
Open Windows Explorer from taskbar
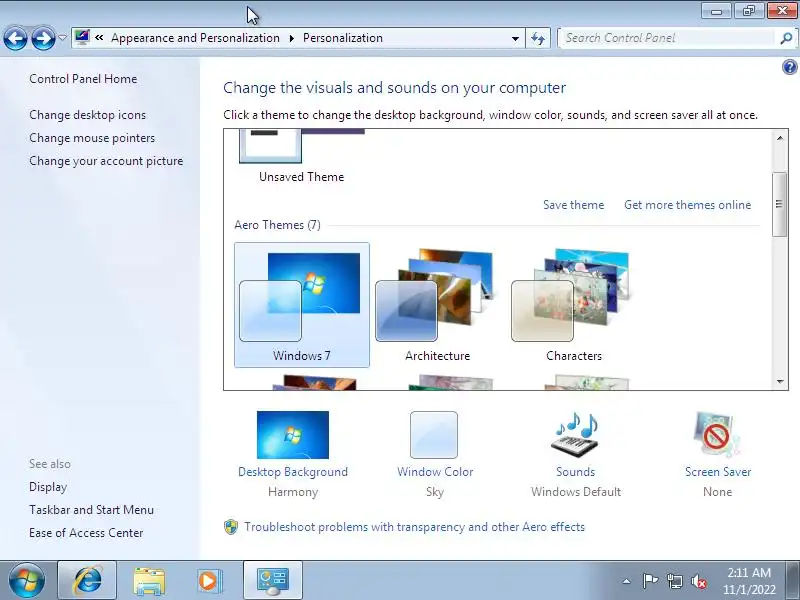coord(149,581)
